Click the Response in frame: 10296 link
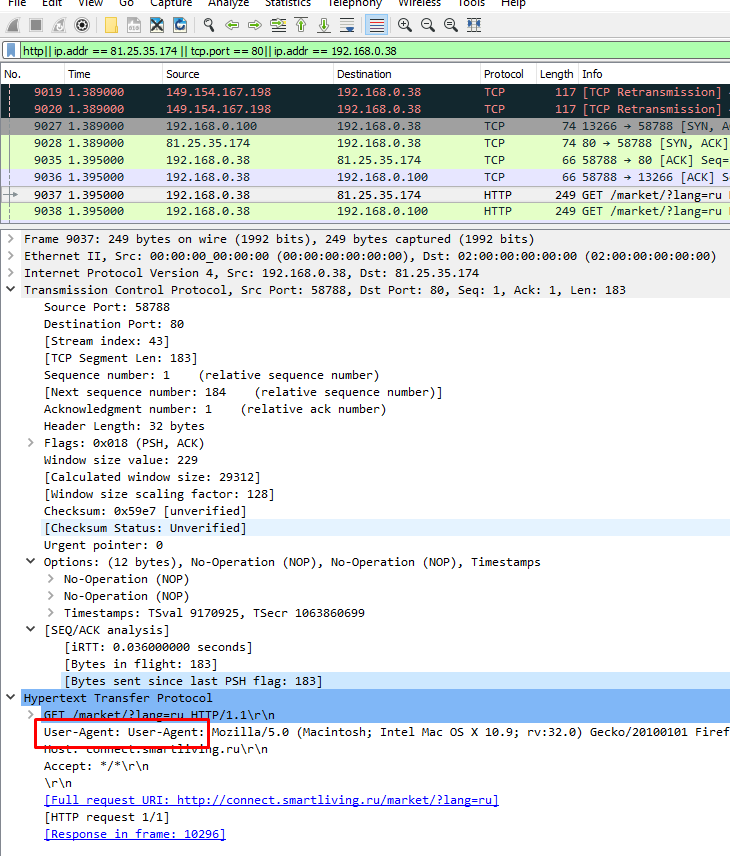The image size is (730, 856). (134, 834)
